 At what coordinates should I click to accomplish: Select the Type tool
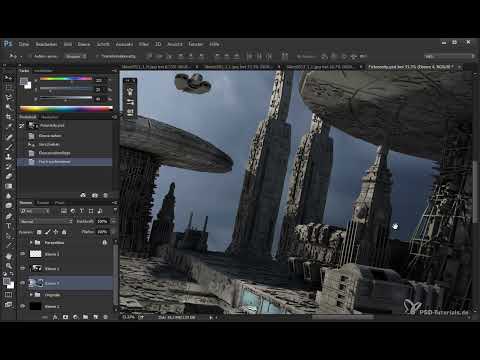tap(8, 226)
